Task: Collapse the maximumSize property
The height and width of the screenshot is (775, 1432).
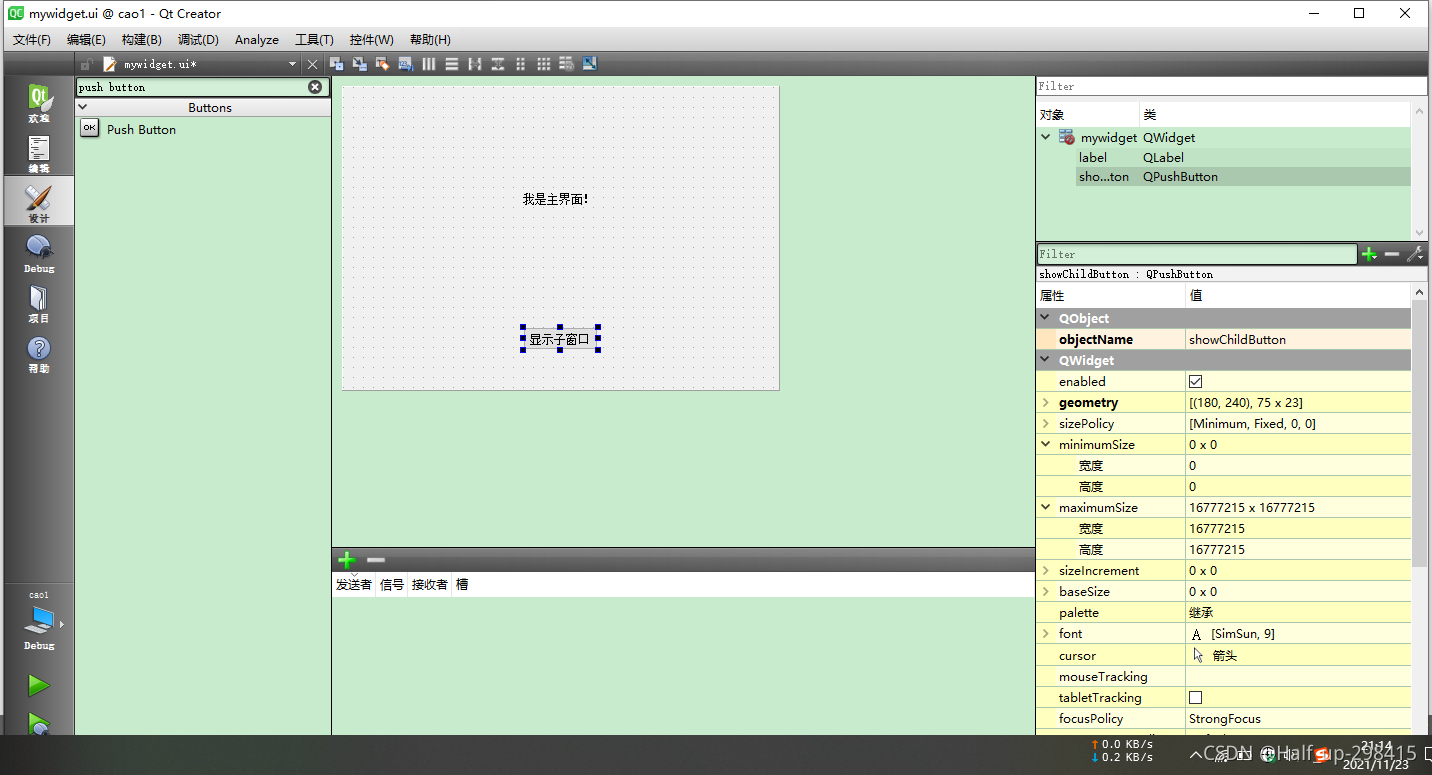Action: point(1046,508)
